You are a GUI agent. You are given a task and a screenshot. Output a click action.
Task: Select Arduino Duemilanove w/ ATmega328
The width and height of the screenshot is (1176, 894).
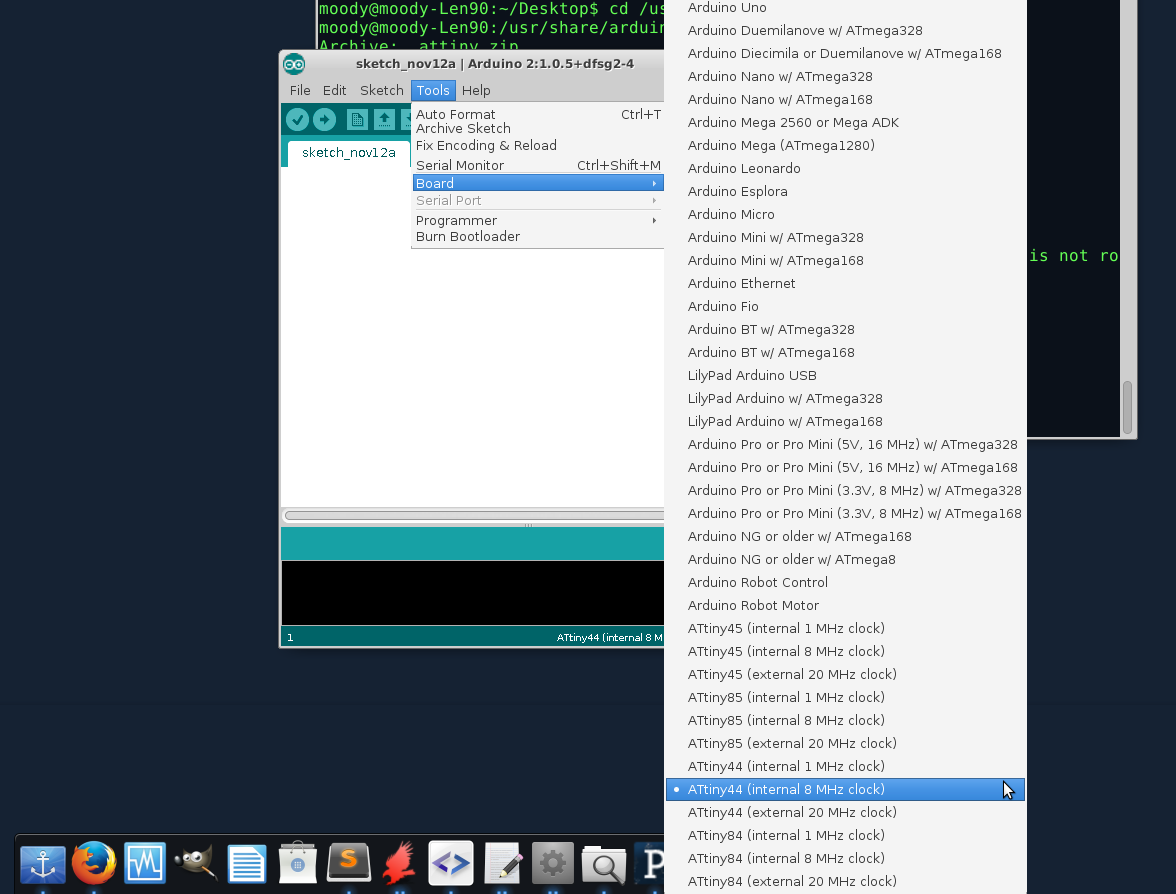point(845,31)
